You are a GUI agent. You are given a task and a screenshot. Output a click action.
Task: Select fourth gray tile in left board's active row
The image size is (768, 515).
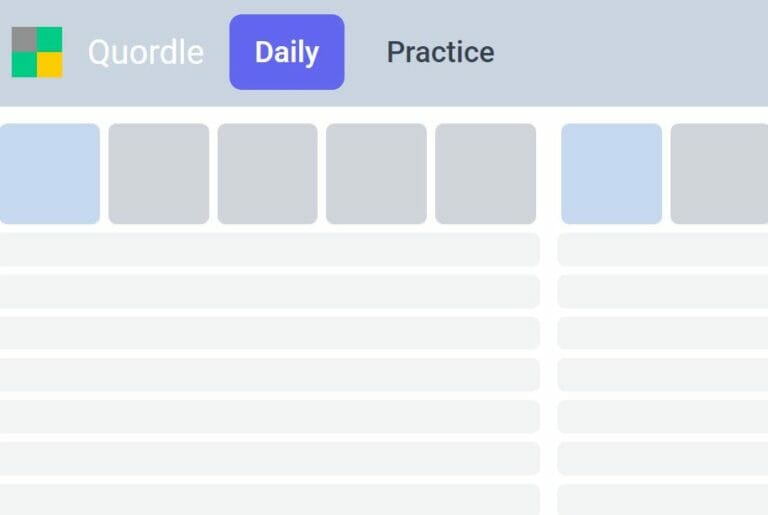(376, 173)
